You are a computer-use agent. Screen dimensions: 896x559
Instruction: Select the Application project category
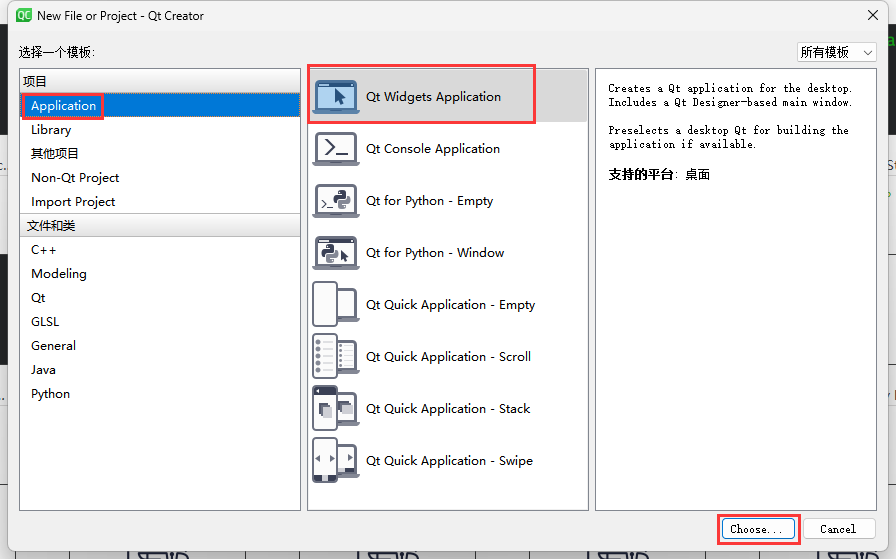[x=160, y=106]
